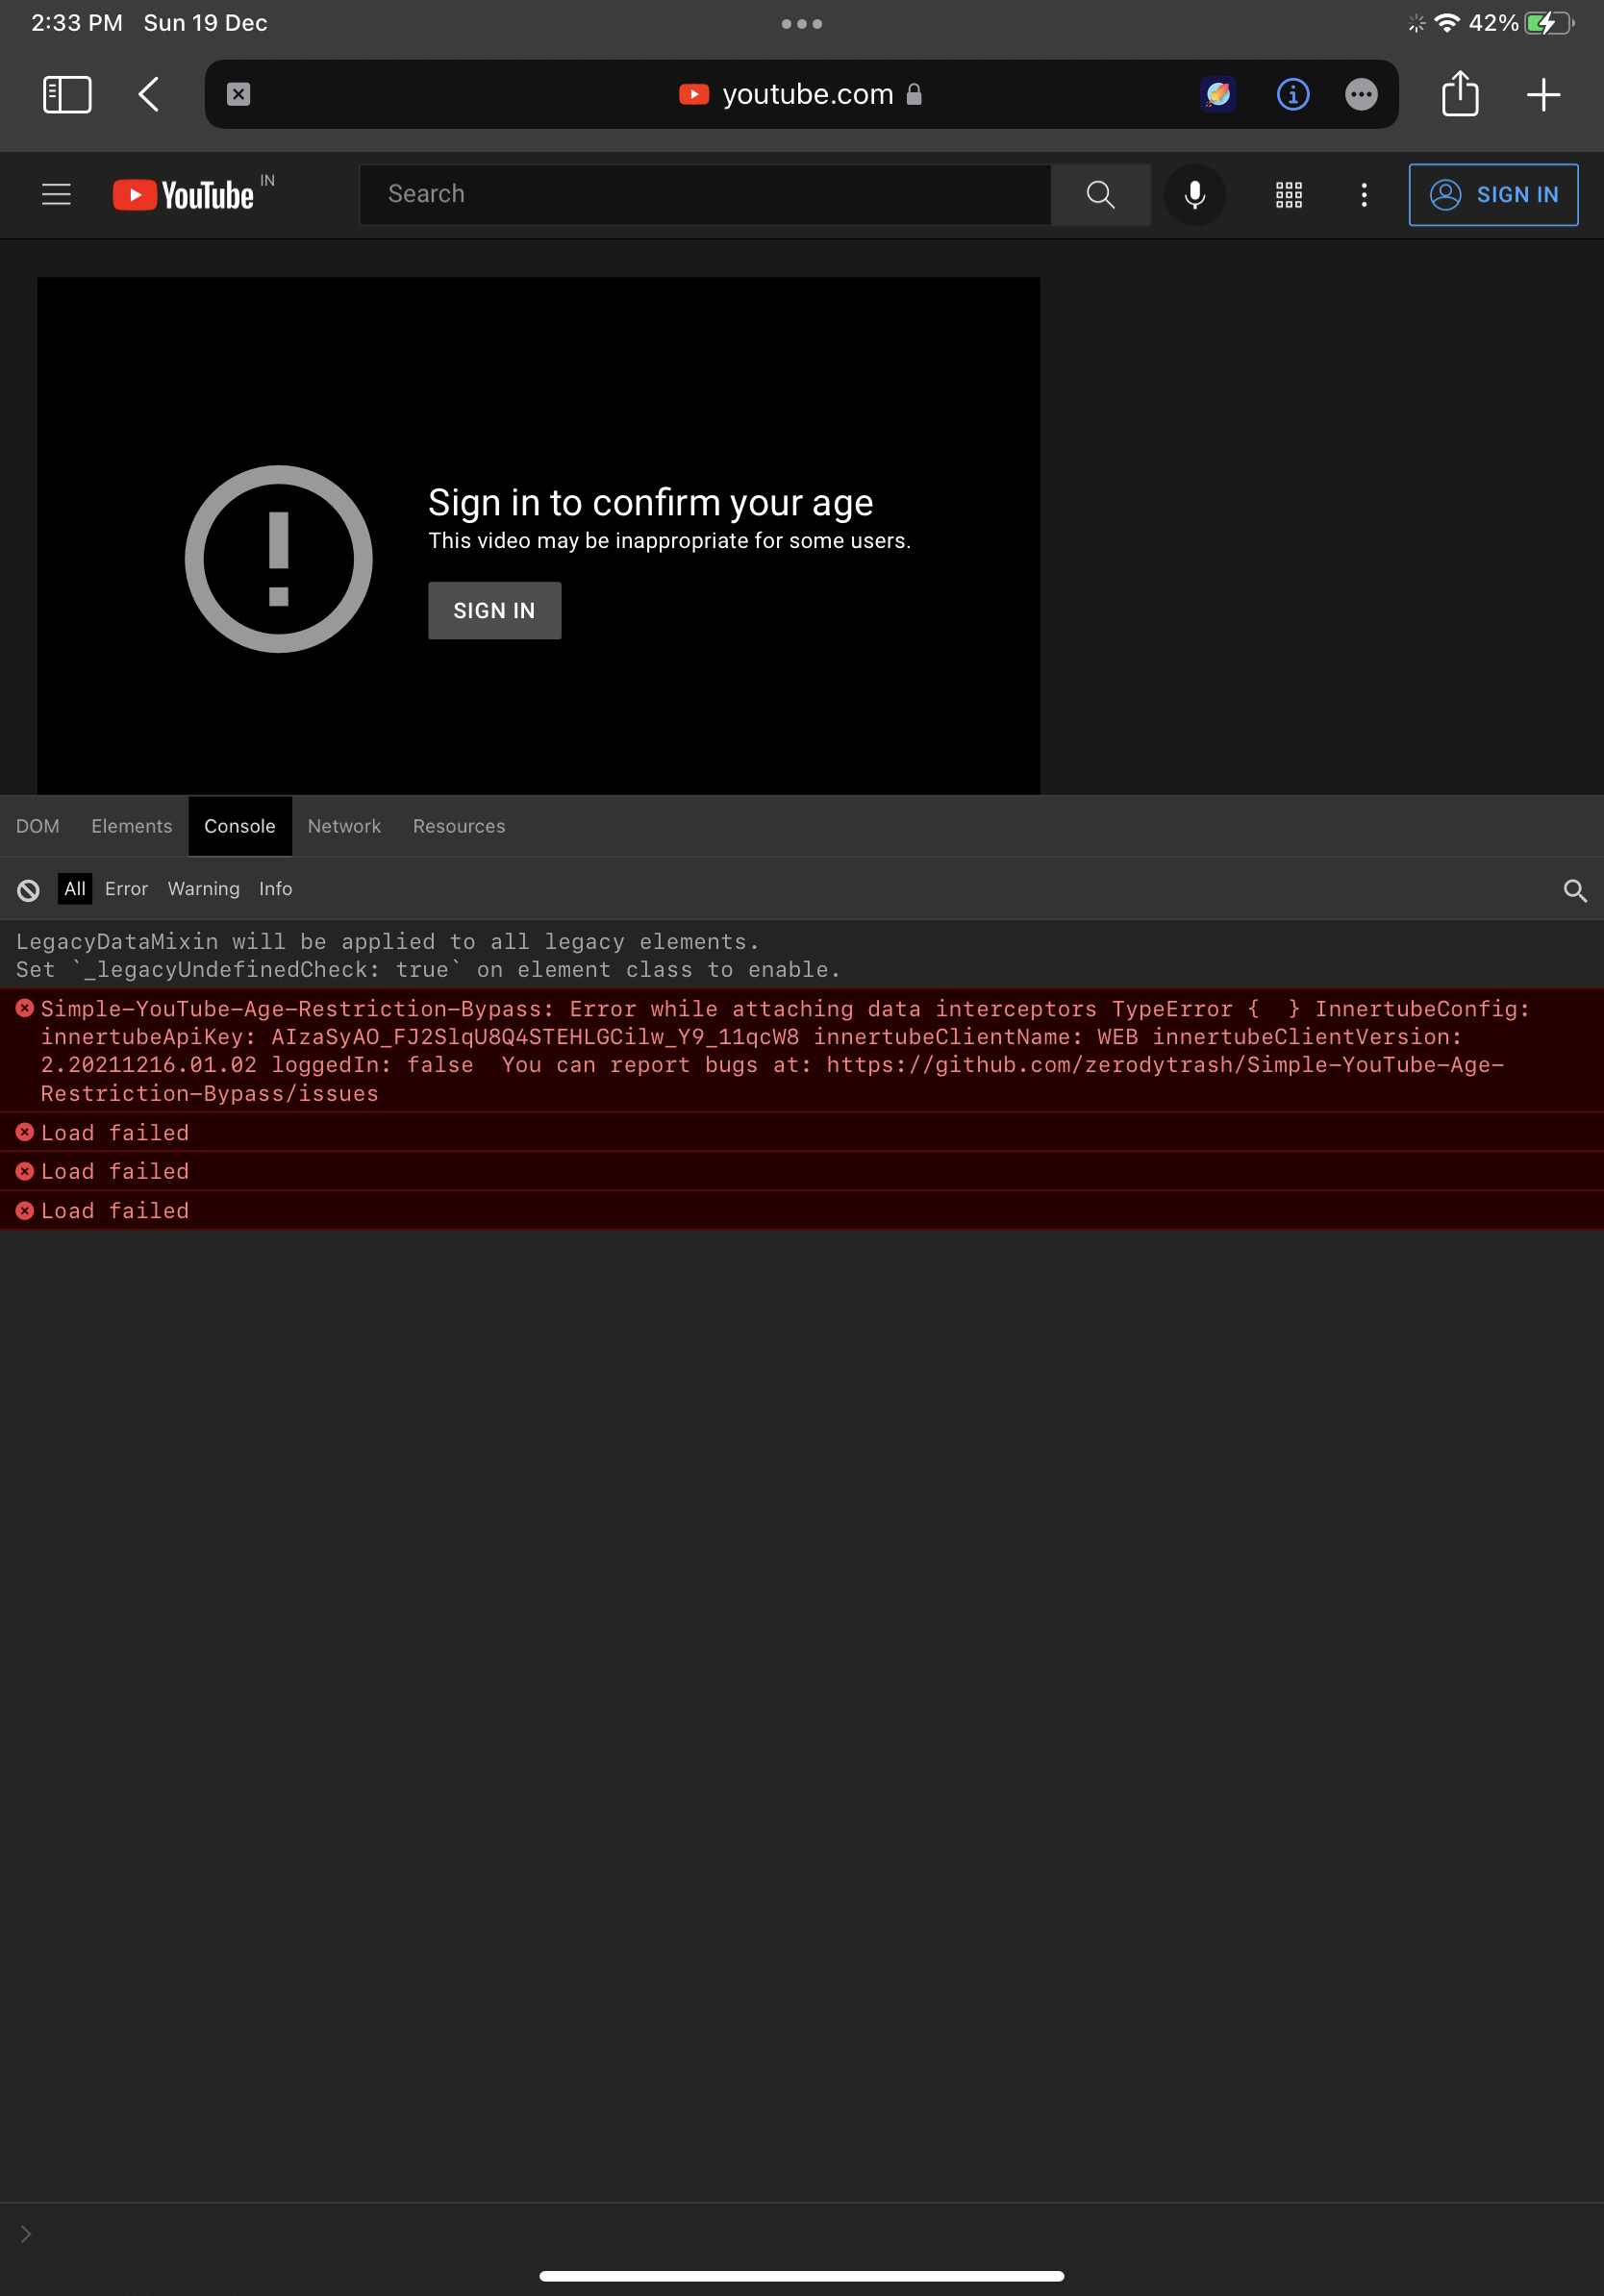Switch to the Network tab
Image resolution: width=1604 pixels, height=2296 pixels.
tap(344, 826)
